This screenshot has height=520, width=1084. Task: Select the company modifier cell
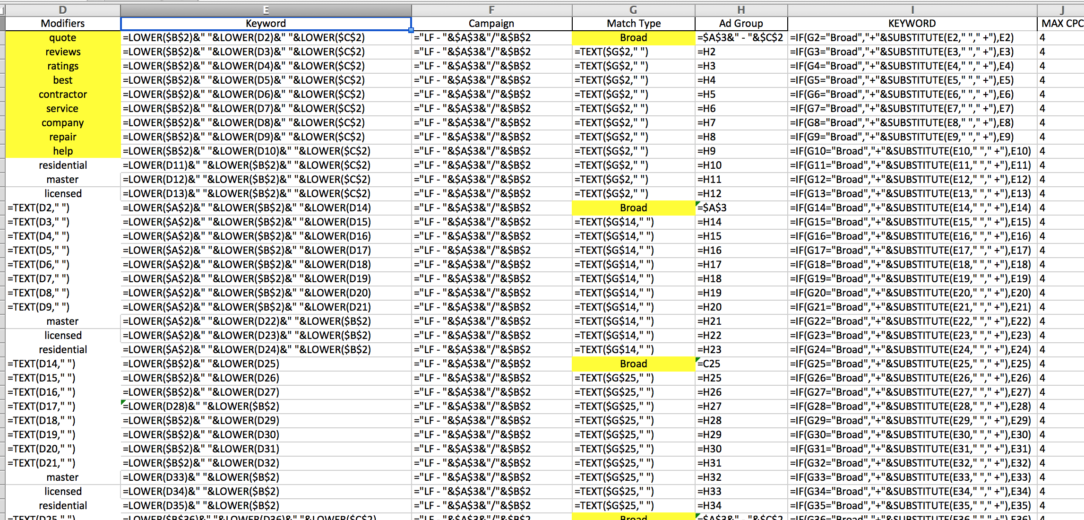[x=63, y=123]
